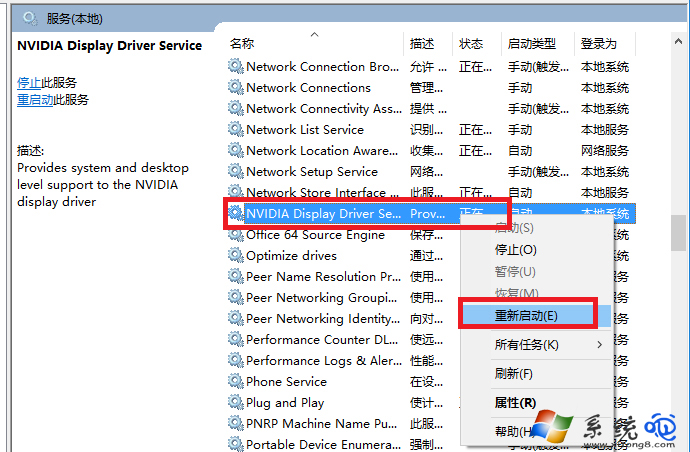
Task: Sort services by the Name (名称) column
Action: (x=242, y=44)
